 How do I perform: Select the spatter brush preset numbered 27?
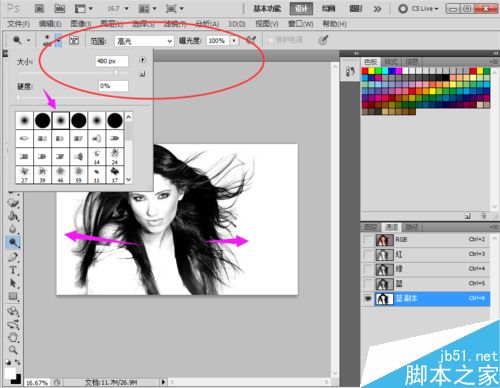(24, 174)
